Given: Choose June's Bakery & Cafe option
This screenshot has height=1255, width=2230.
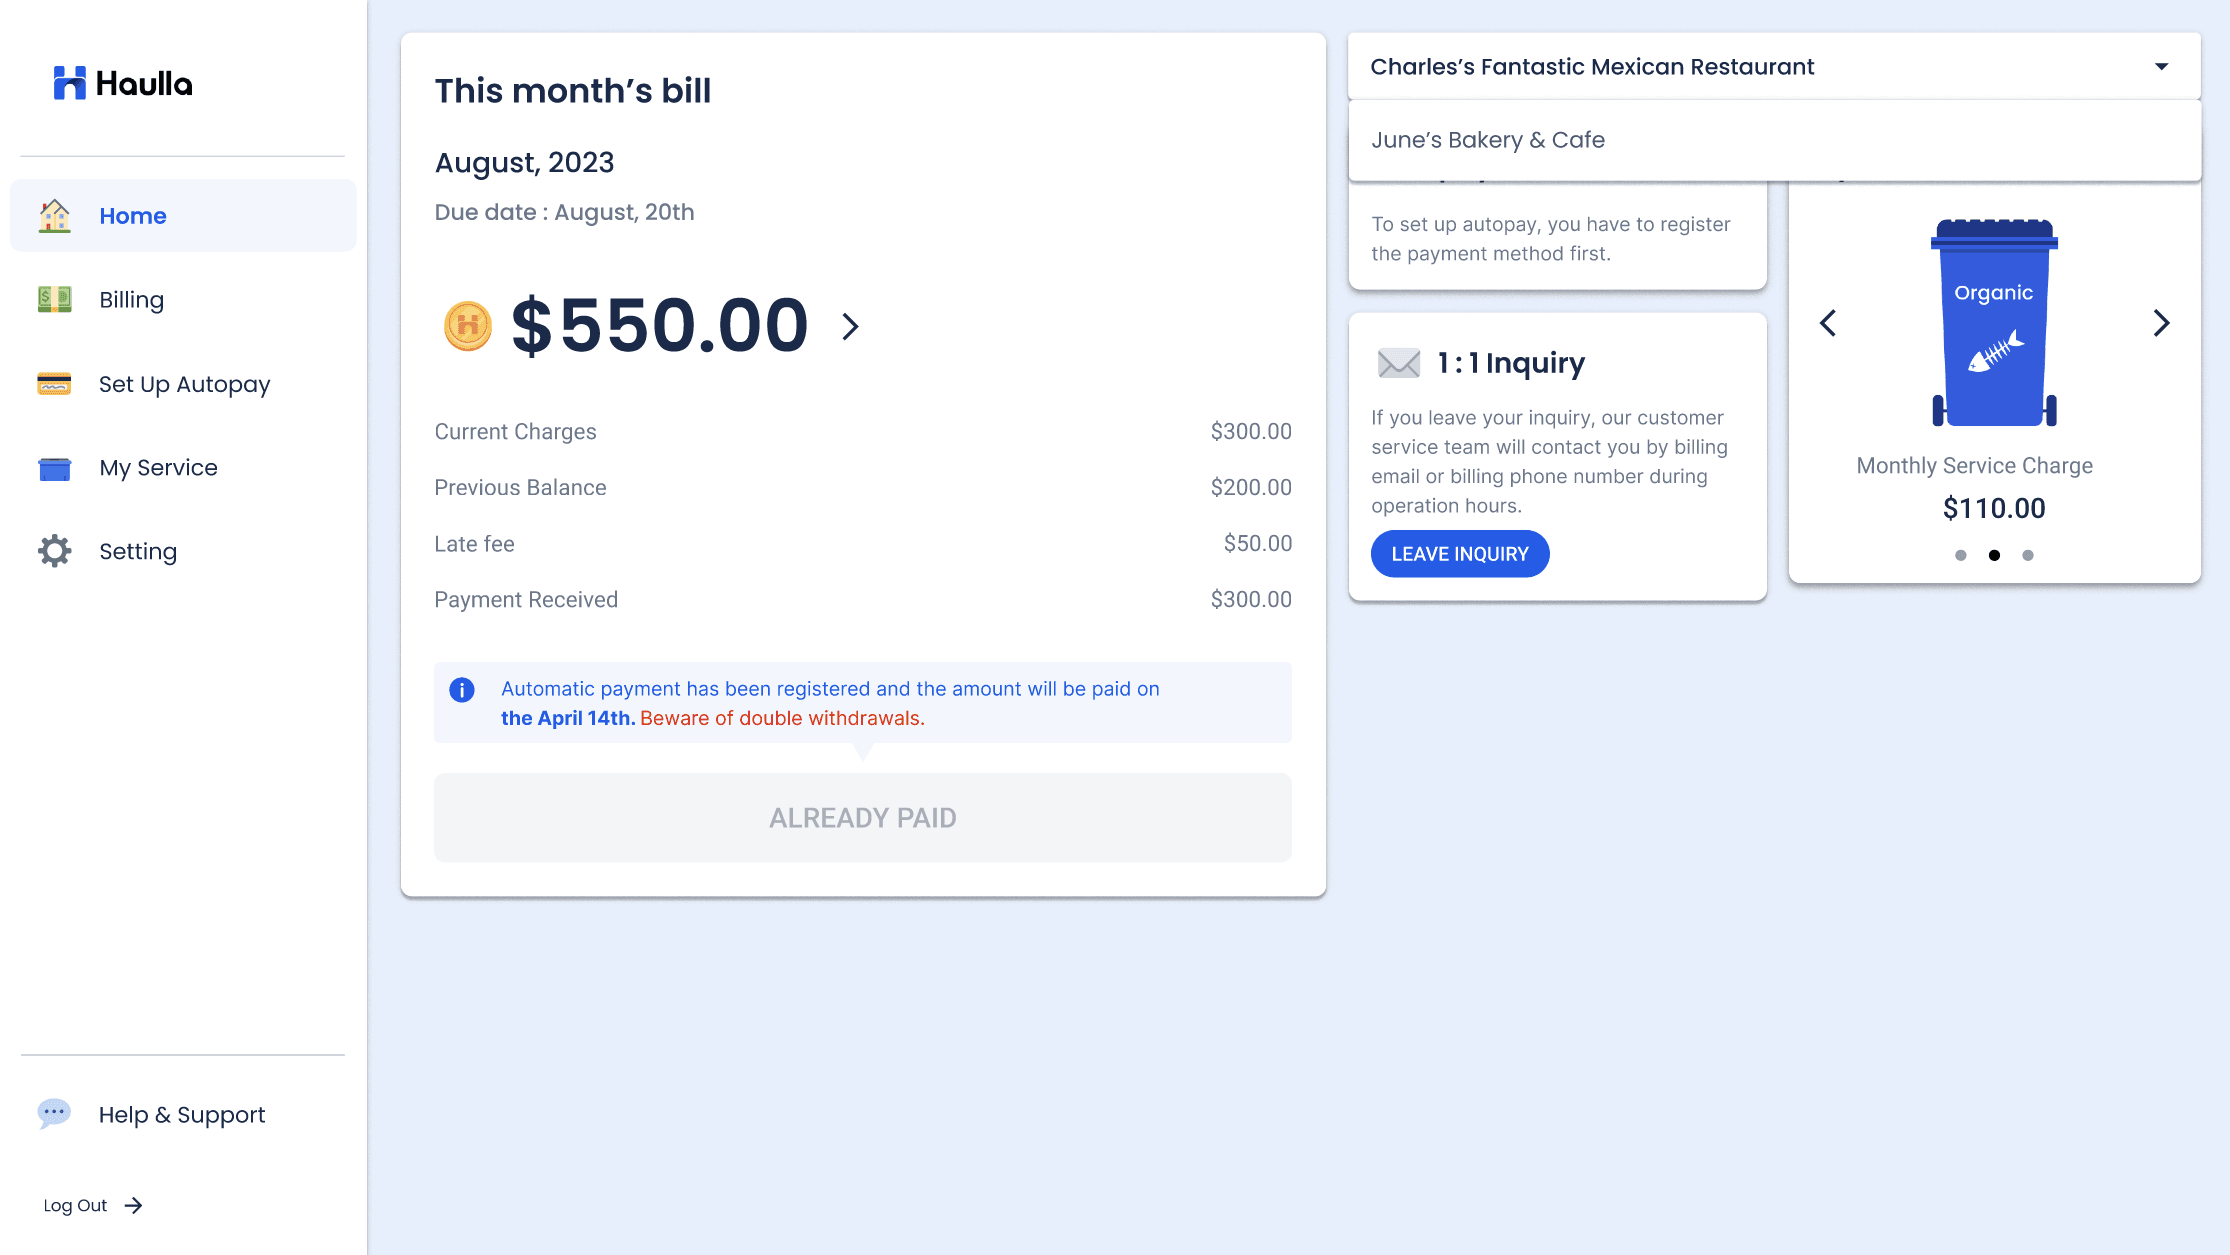Looking at the screenshot, I should pyautogui.click(x=1488, y=140).
